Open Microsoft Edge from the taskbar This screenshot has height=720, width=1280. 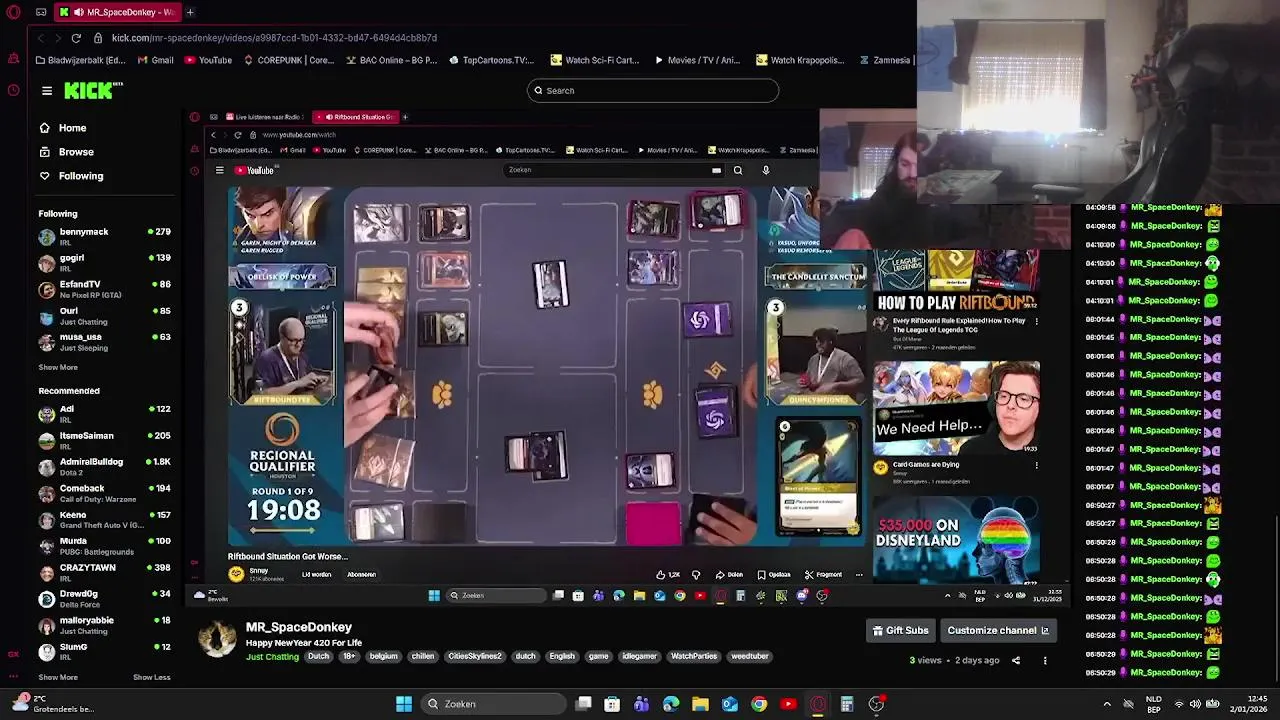[x=671, y=704]
